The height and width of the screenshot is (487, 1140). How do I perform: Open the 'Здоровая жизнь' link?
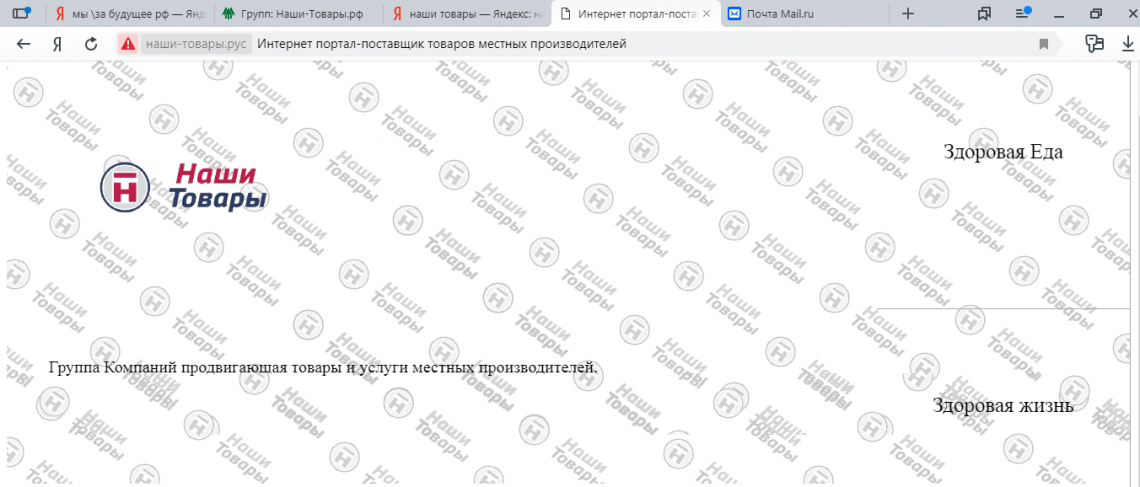point(1003,405)
